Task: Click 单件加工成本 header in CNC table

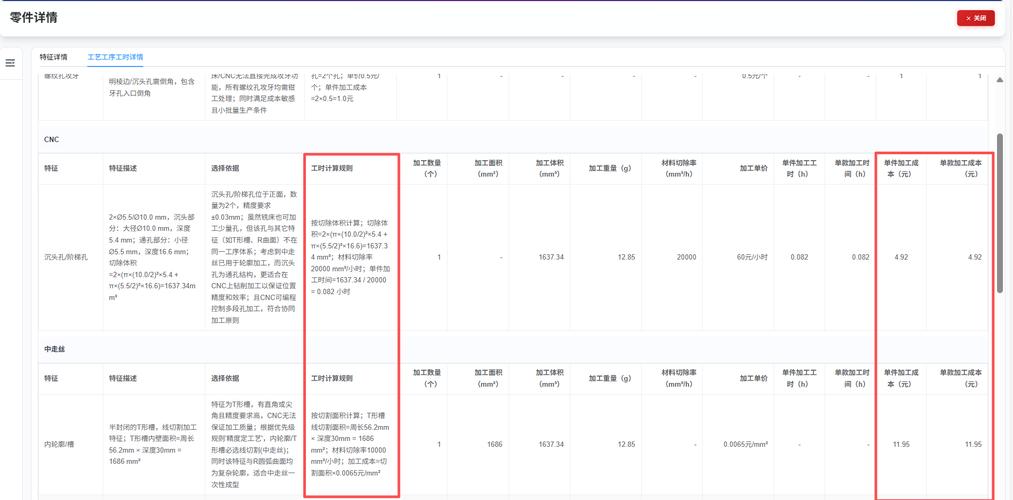Action: pos(903,168)
